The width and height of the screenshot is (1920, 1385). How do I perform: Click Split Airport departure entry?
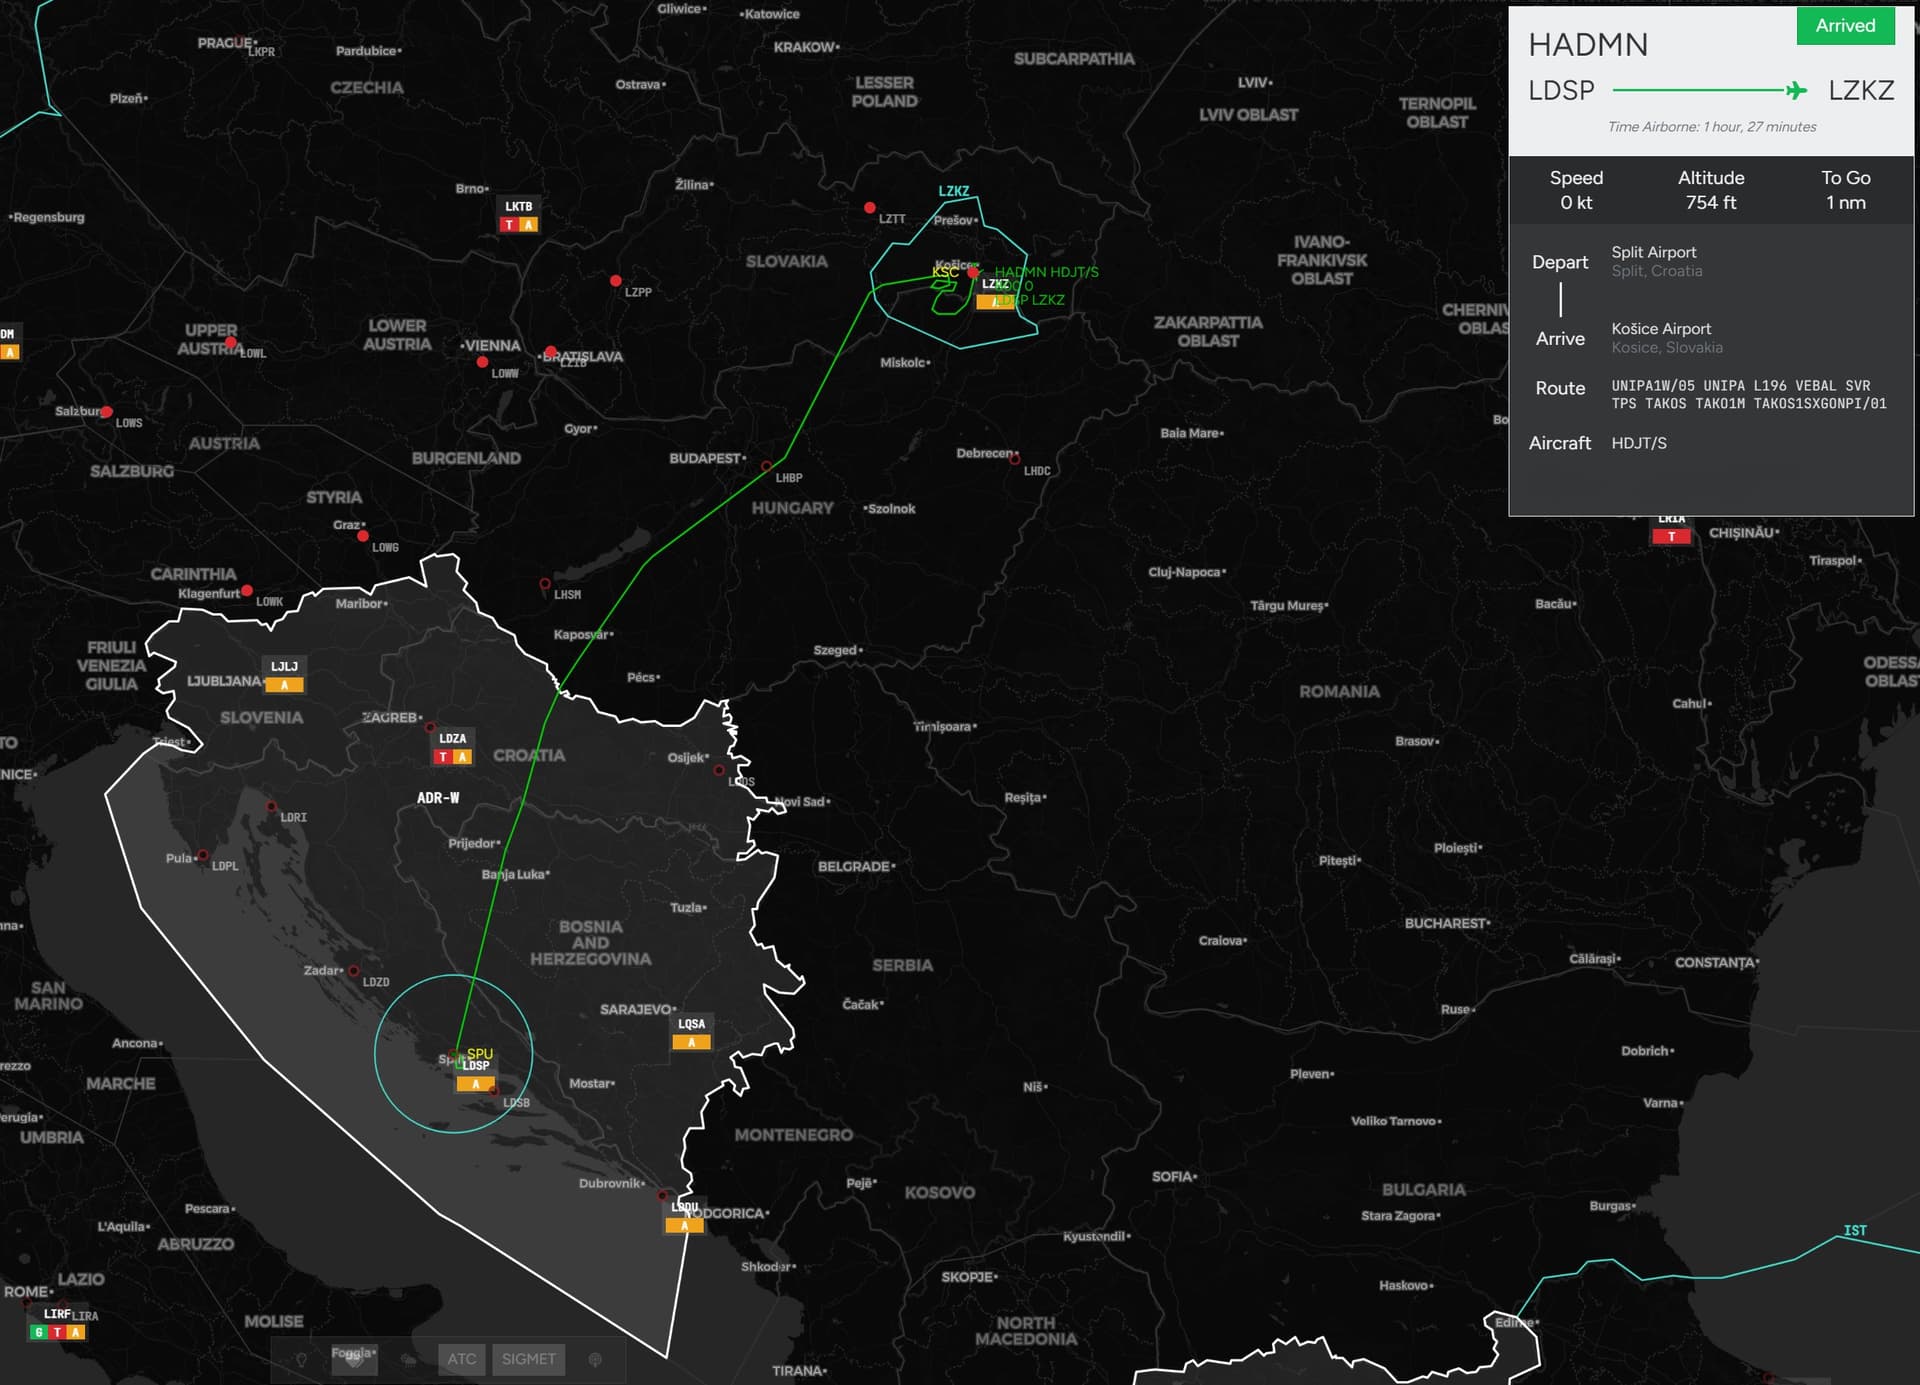1654,253
